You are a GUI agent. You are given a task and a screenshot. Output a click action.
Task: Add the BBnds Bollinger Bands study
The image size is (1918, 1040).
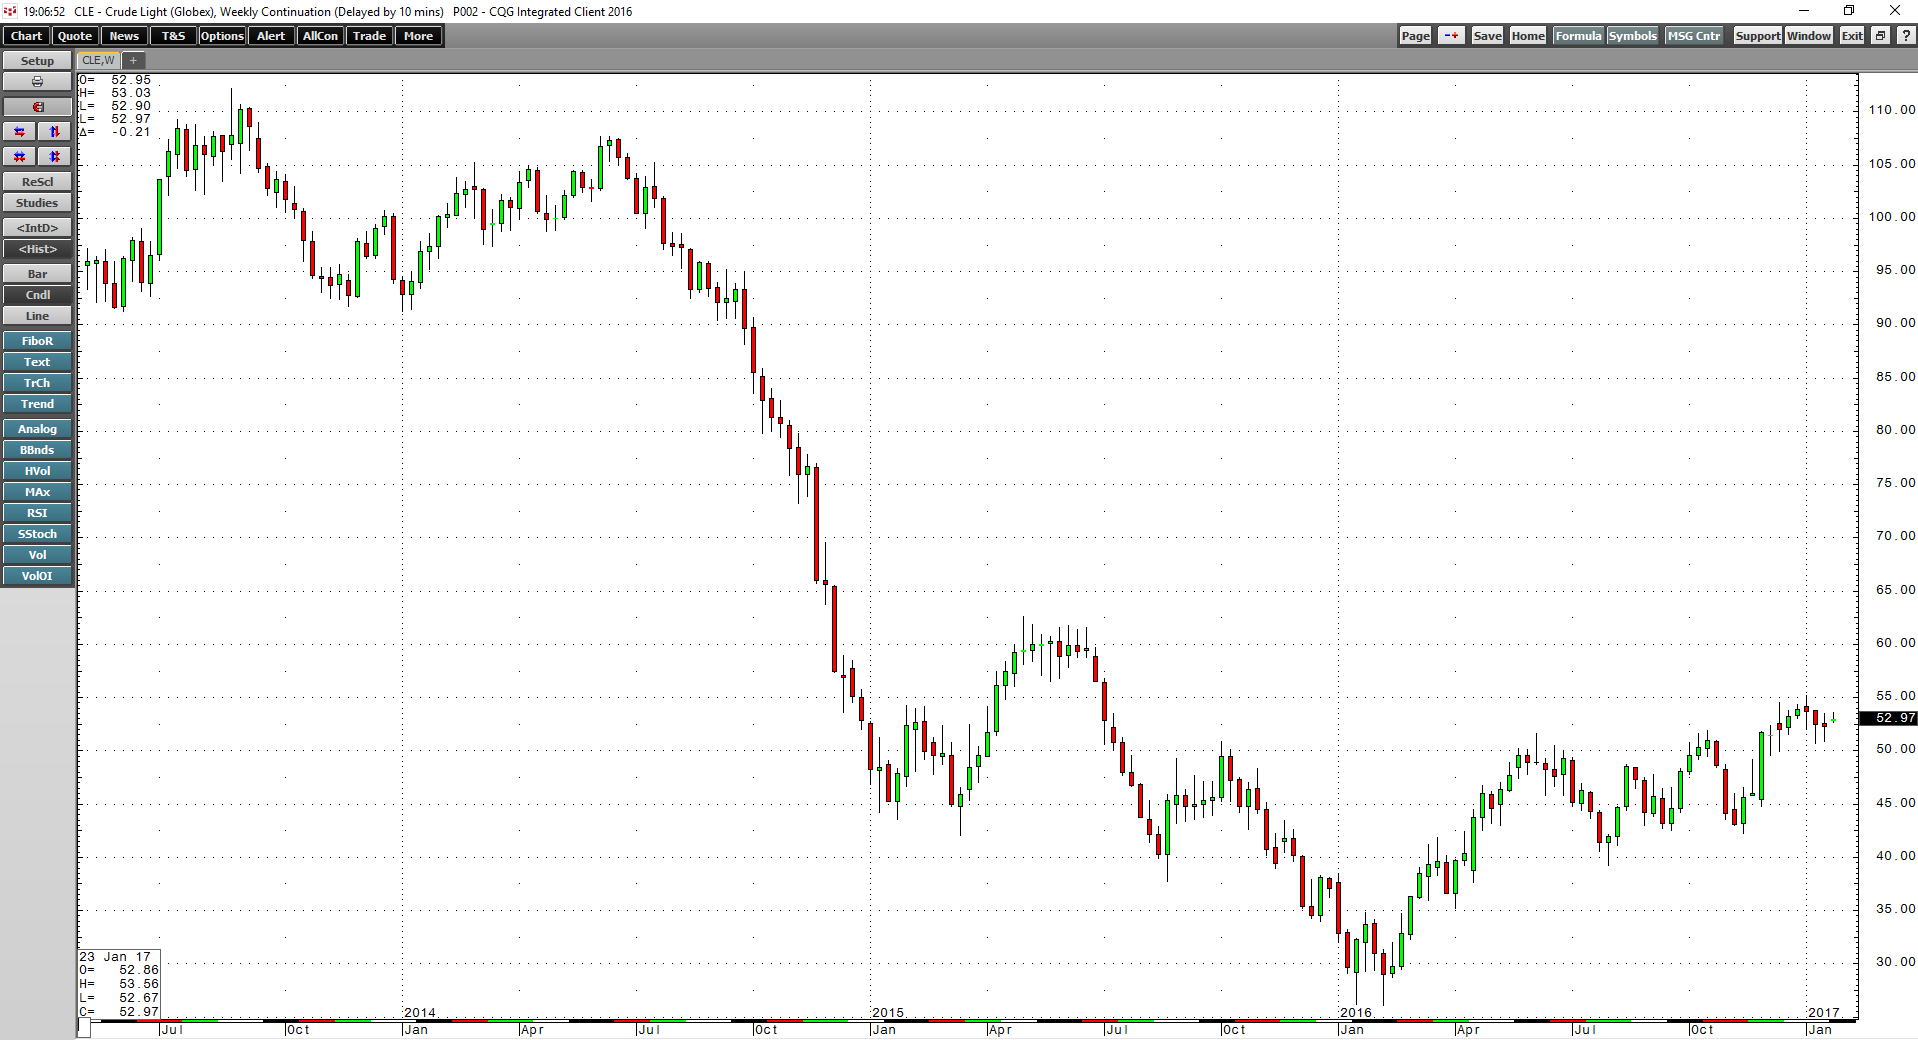point(37,450)
